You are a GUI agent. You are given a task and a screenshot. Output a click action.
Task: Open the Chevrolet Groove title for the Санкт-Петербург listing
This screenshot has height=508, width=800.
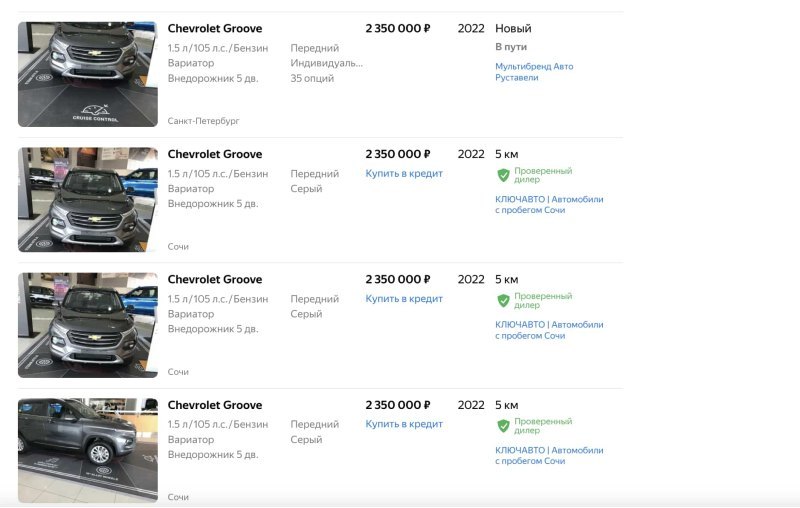click(x=215, y=29)
